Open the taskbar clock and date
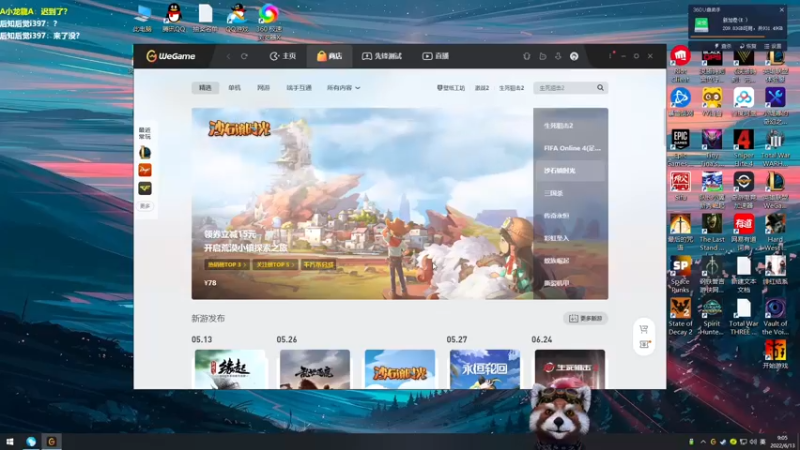 [782, 442]
